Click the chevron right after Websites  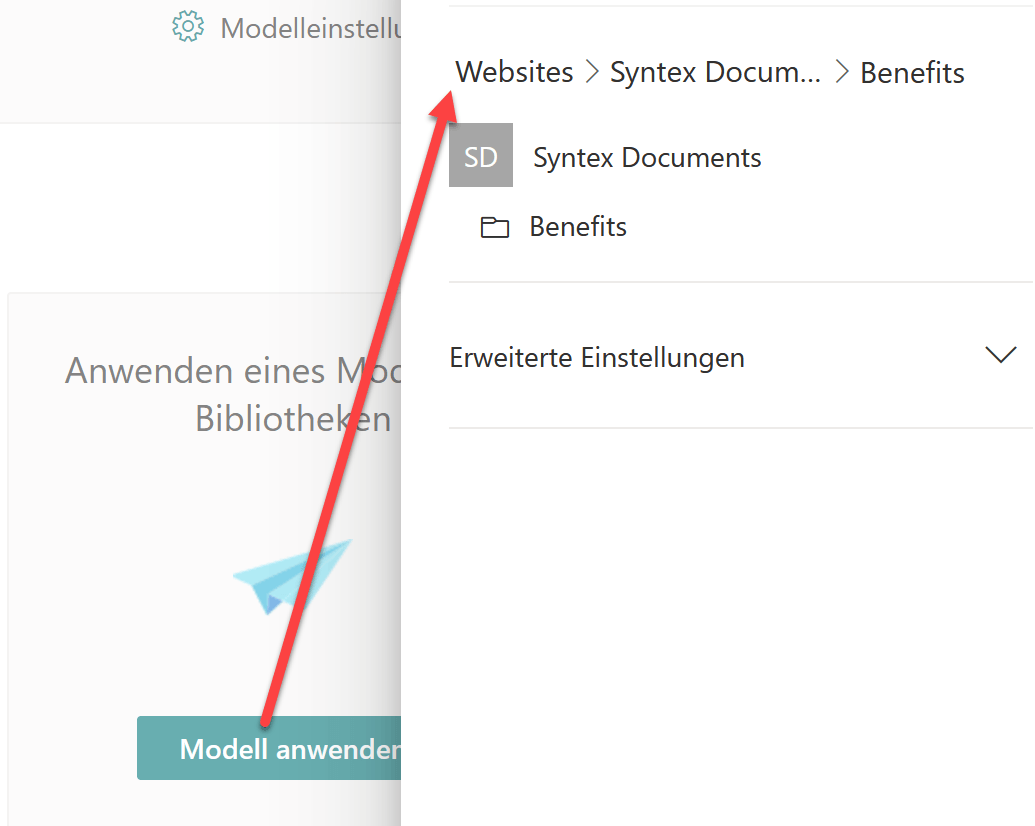coord(592,72)
